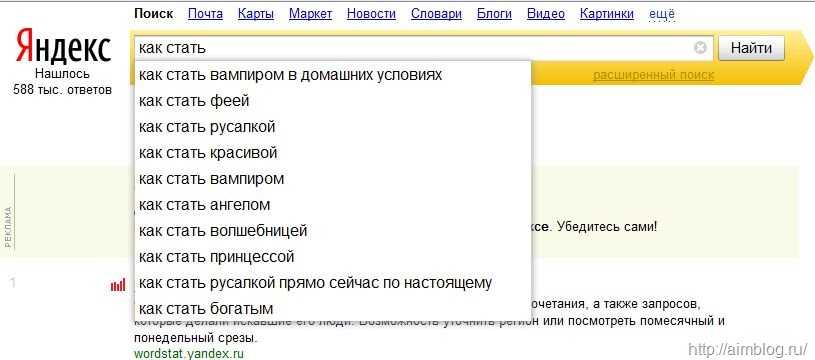The width and height of the screenshot is (815, 360).
Task: Click the Найти search button
Action: pos(751,48)
